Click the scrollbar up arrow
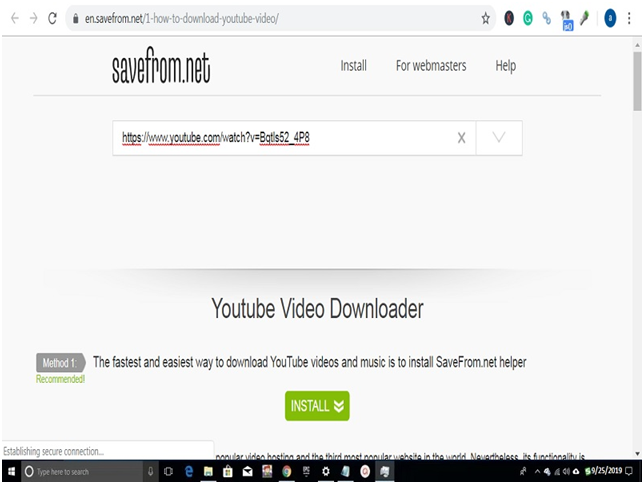644x484 pixels. (637, 44)
